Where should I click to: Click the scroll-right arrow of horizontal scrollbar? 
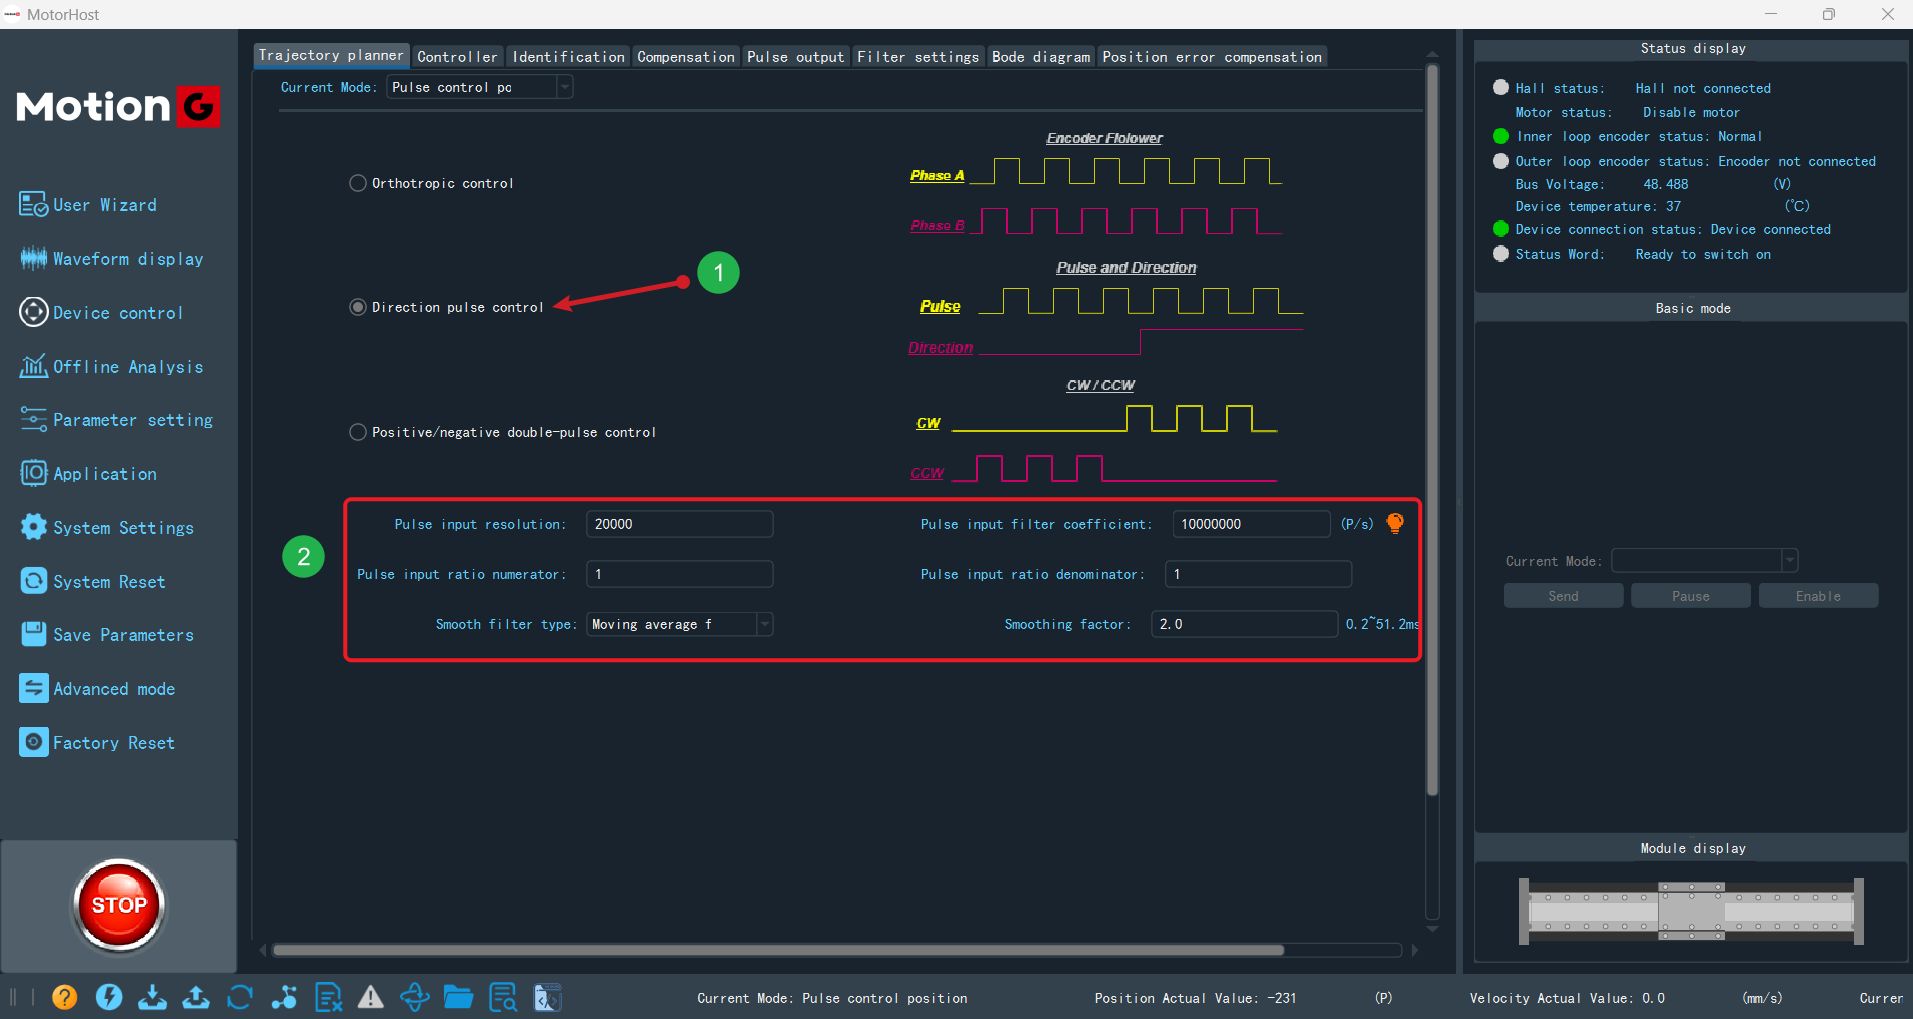1414,950
